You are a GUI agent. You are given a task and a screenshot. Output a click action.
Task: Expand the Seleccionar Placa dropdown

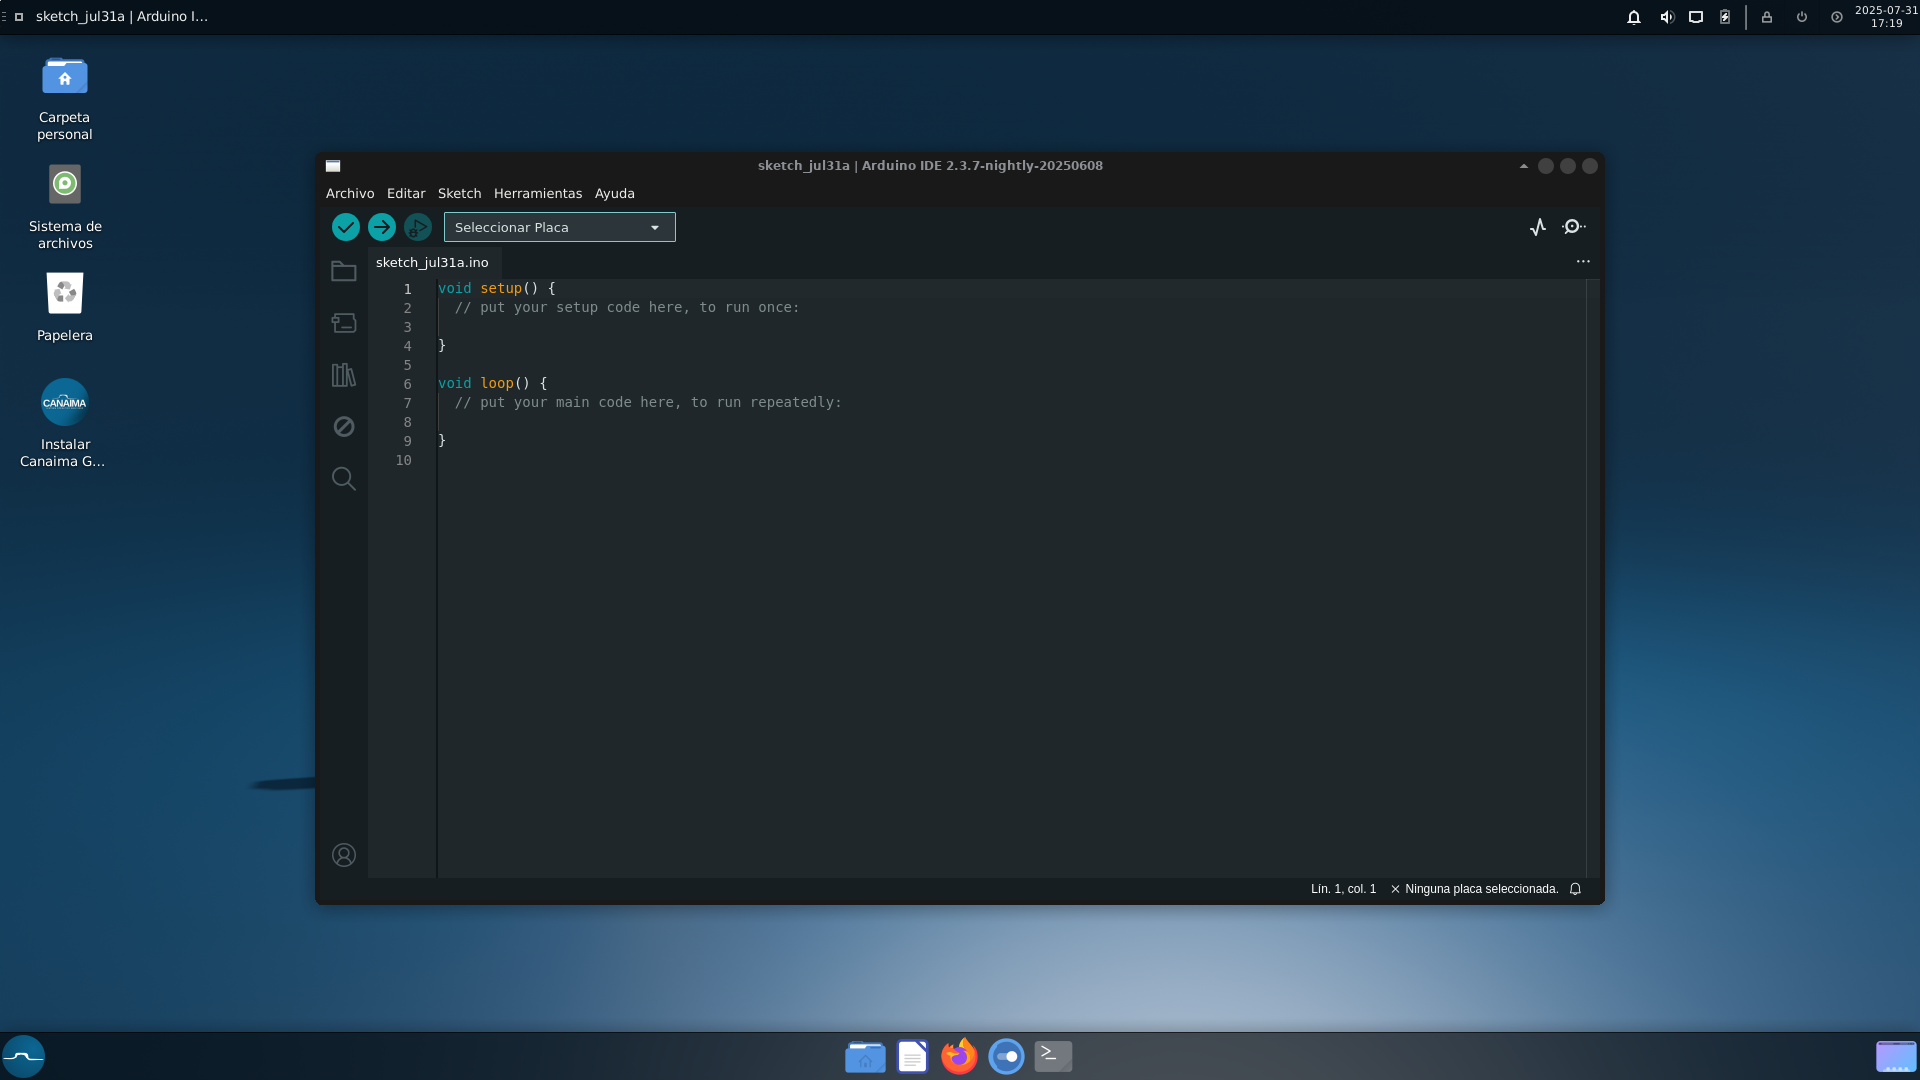560,227
